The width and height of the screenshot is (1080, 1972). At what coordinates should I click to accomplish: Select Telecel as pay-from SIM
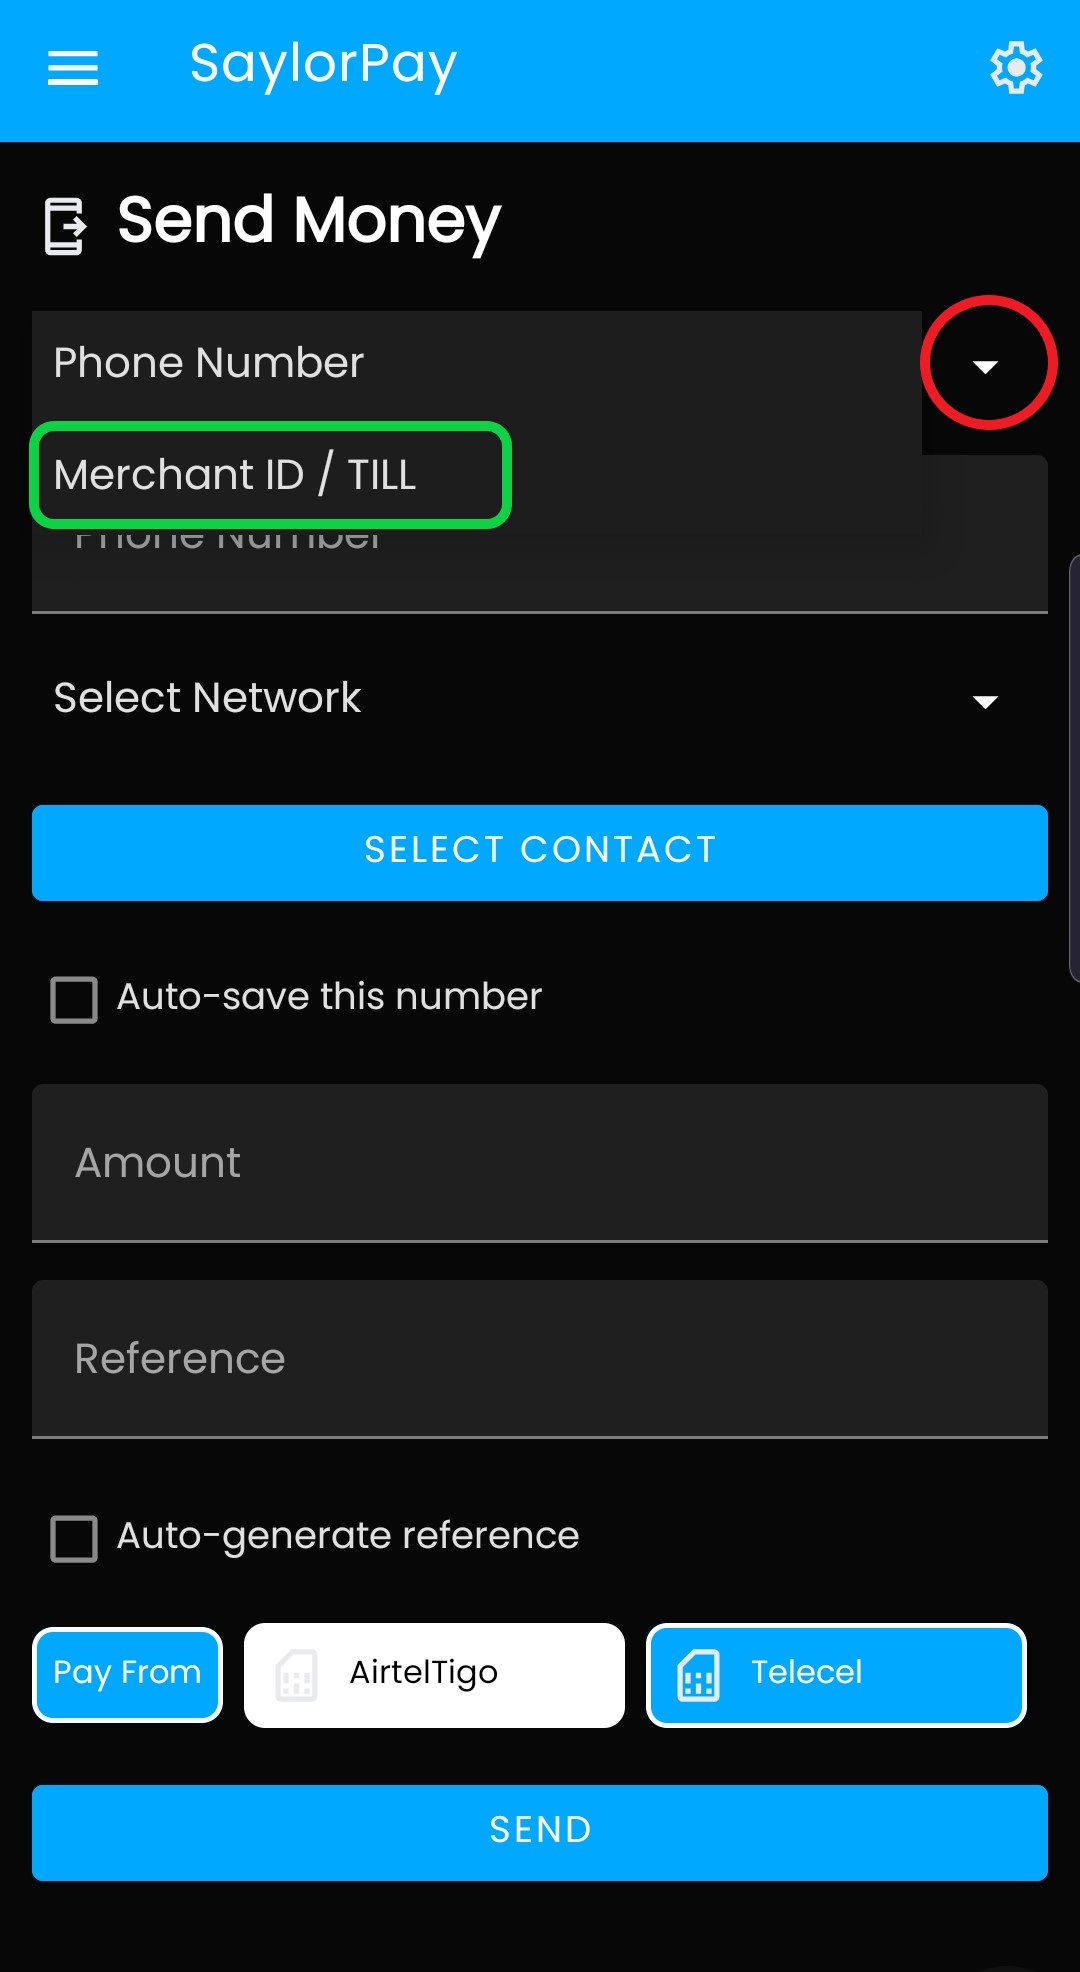pos(836,1675)
